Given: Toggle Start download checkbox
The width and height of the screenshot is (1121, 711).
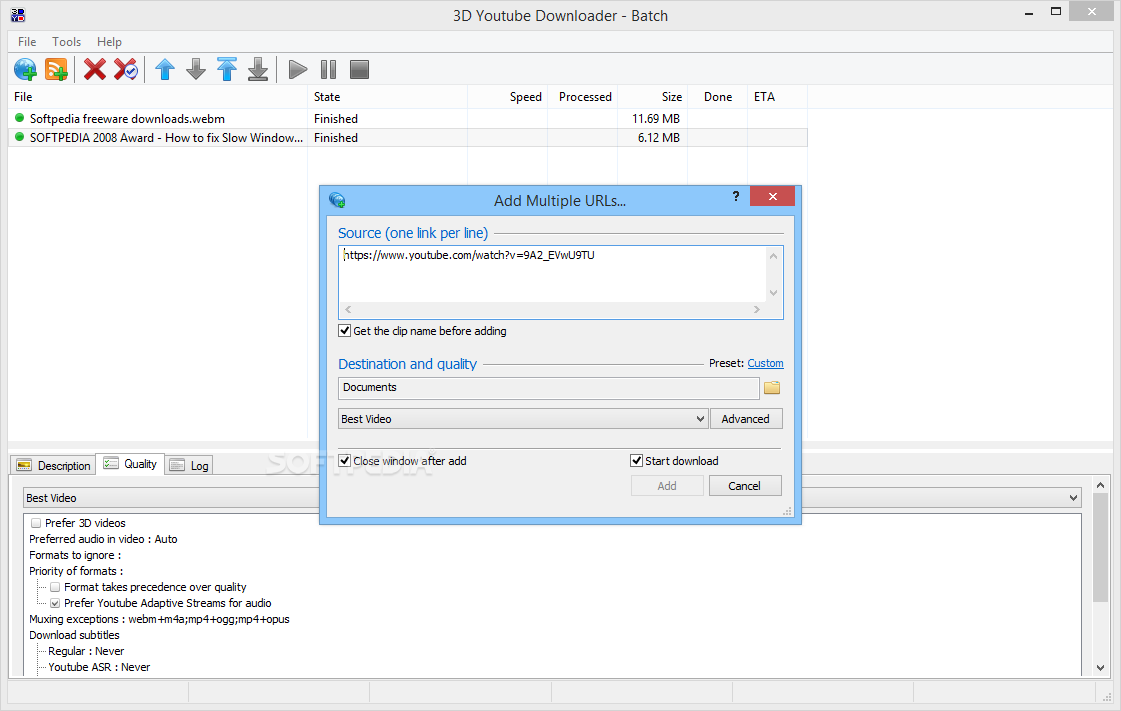Looking at the screenshot, I should [x=636, y=461].
